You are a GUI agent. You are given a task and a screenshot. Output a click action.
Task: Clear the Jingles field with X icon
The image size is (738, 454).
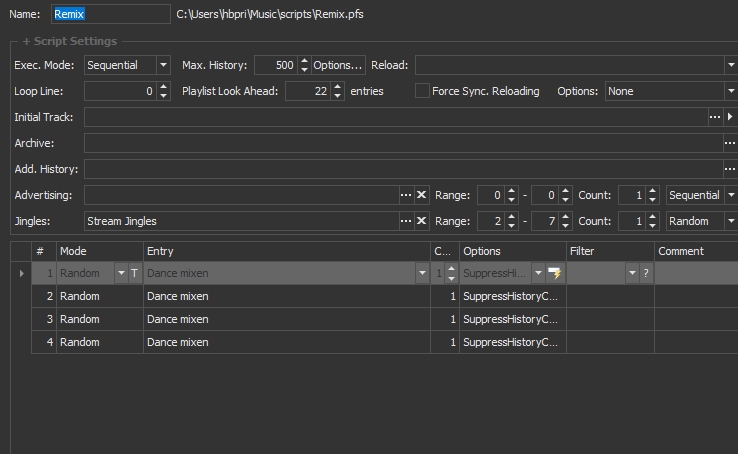[421, 221]
